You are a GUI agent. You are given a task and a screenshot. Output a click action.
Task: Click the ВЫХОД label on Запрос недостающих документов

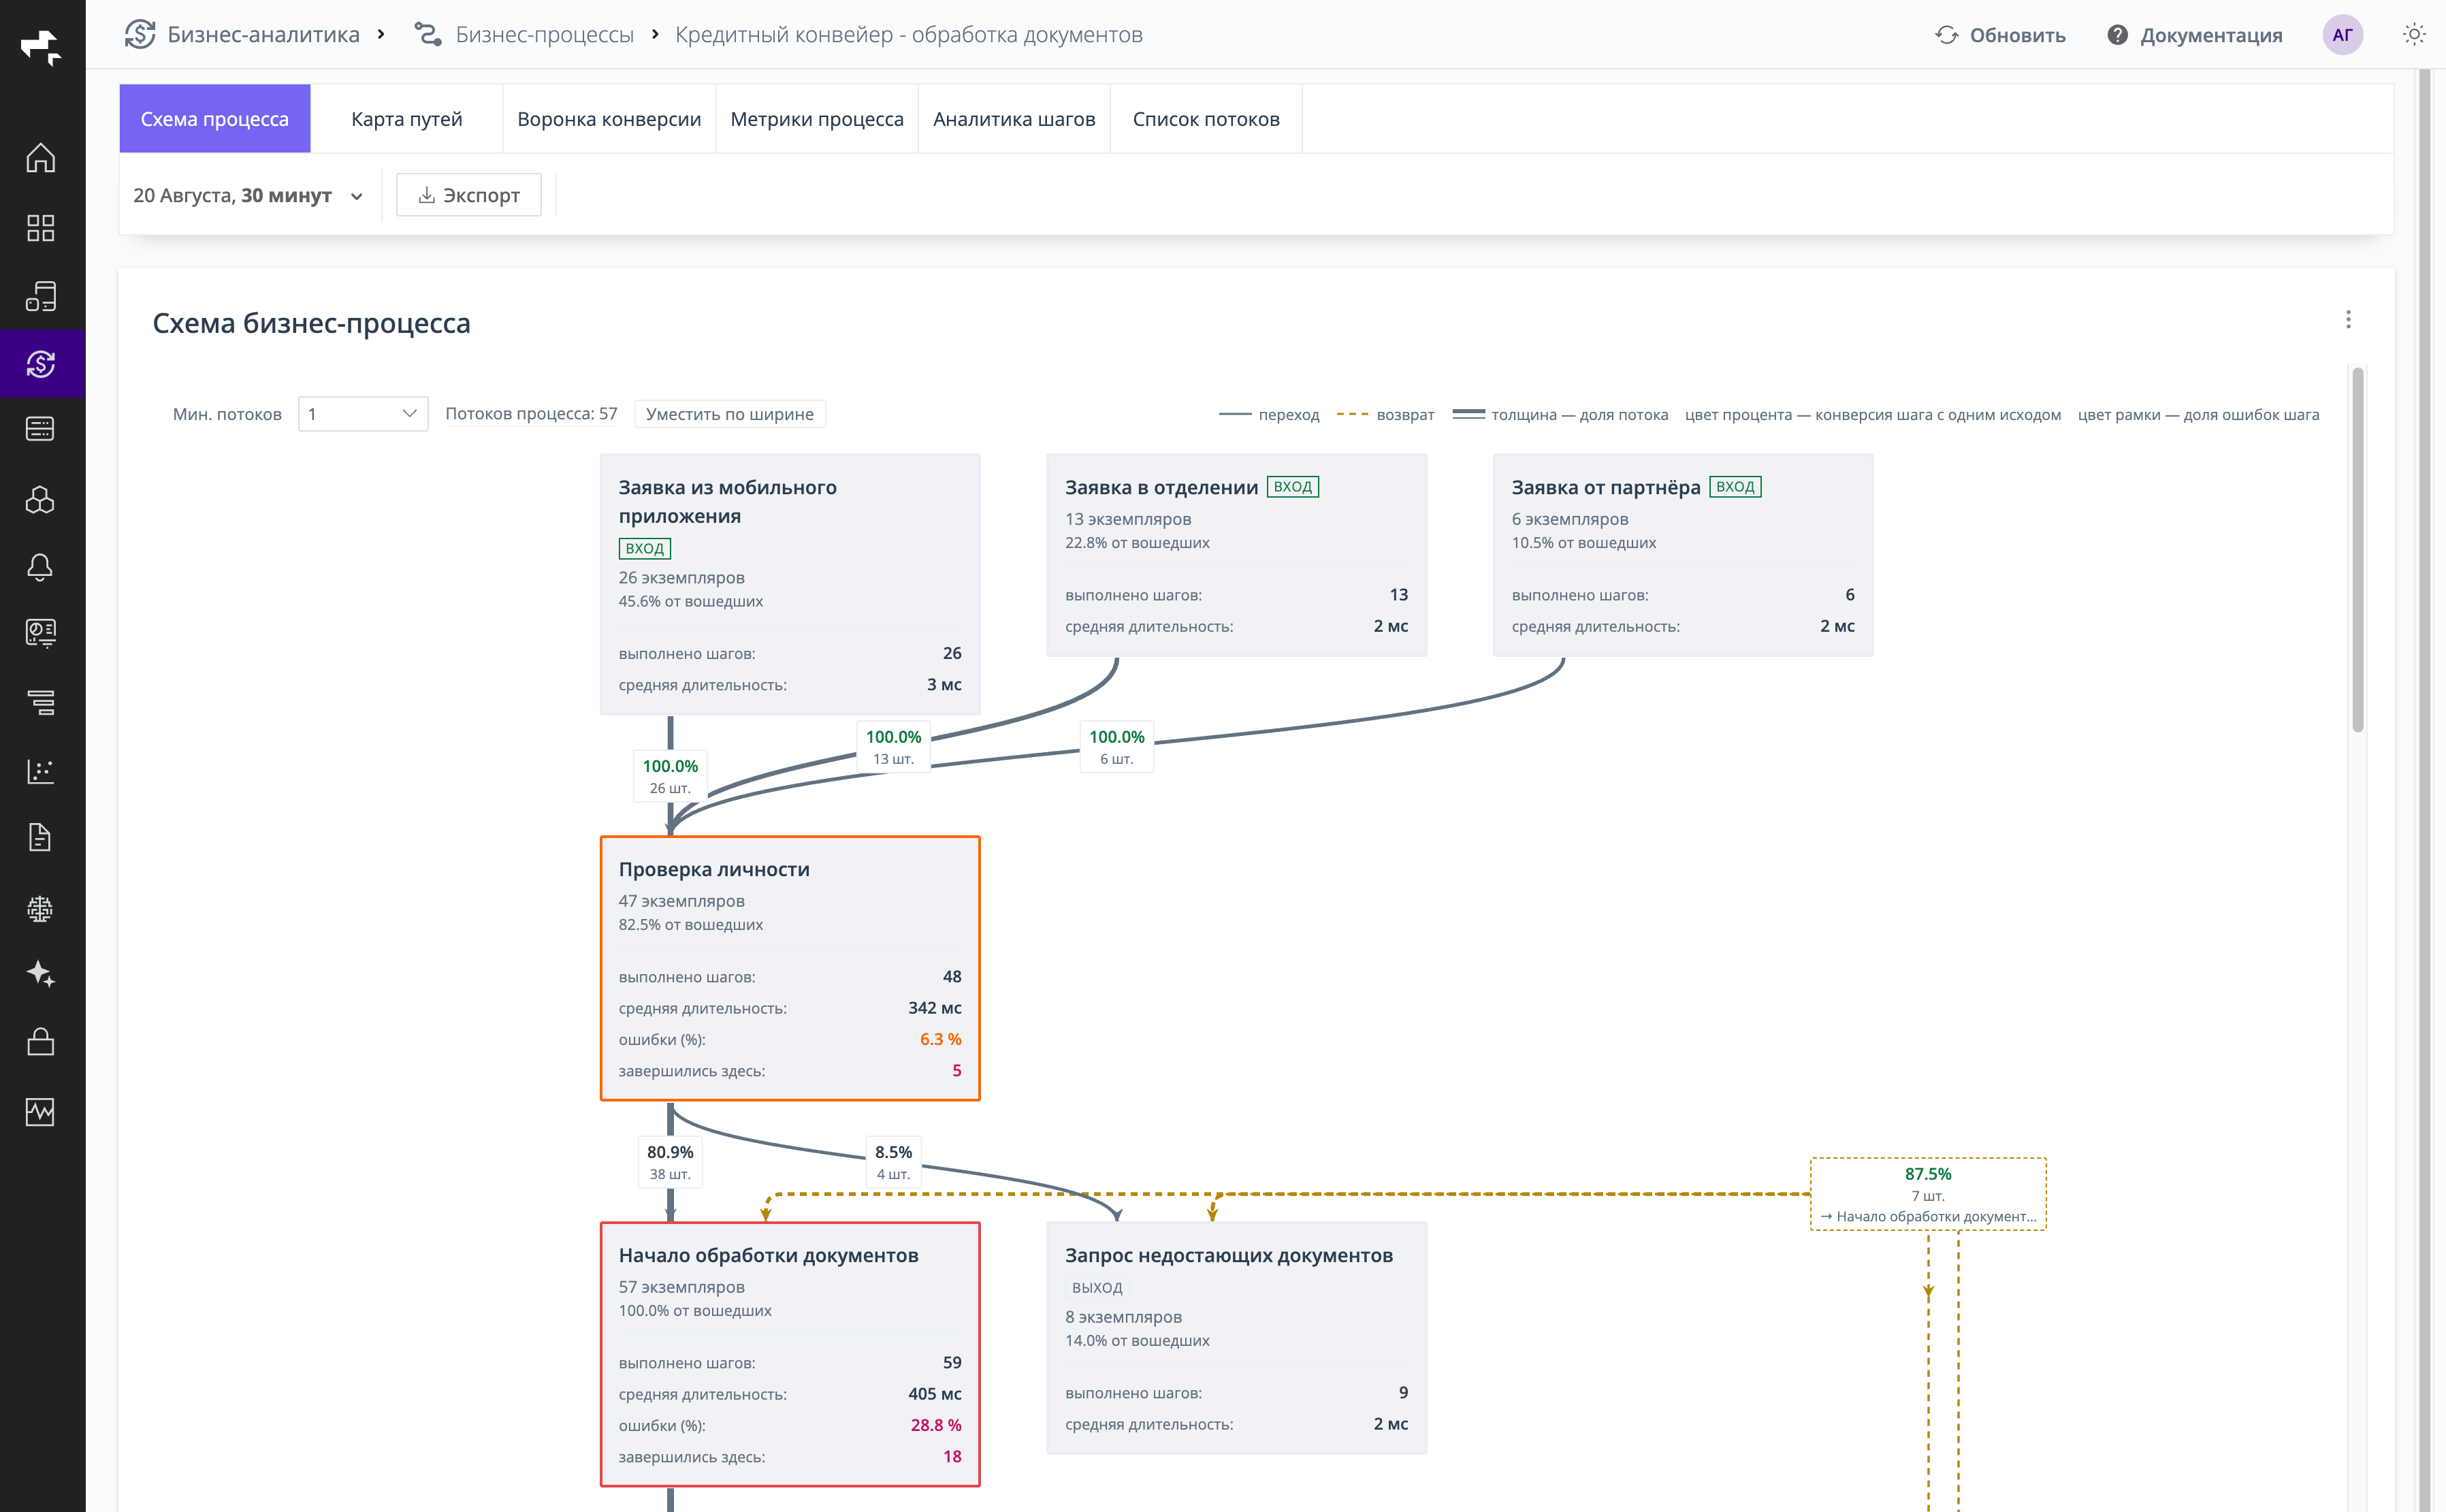[1097, 1288]
